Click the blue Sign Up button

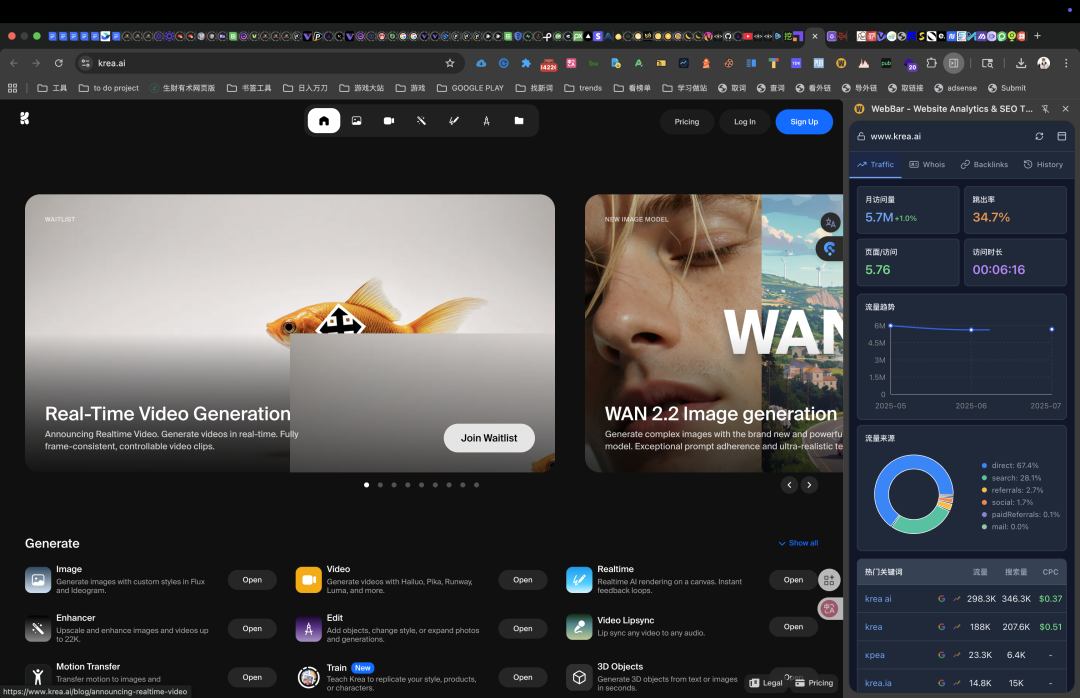[x=804, y=122]
